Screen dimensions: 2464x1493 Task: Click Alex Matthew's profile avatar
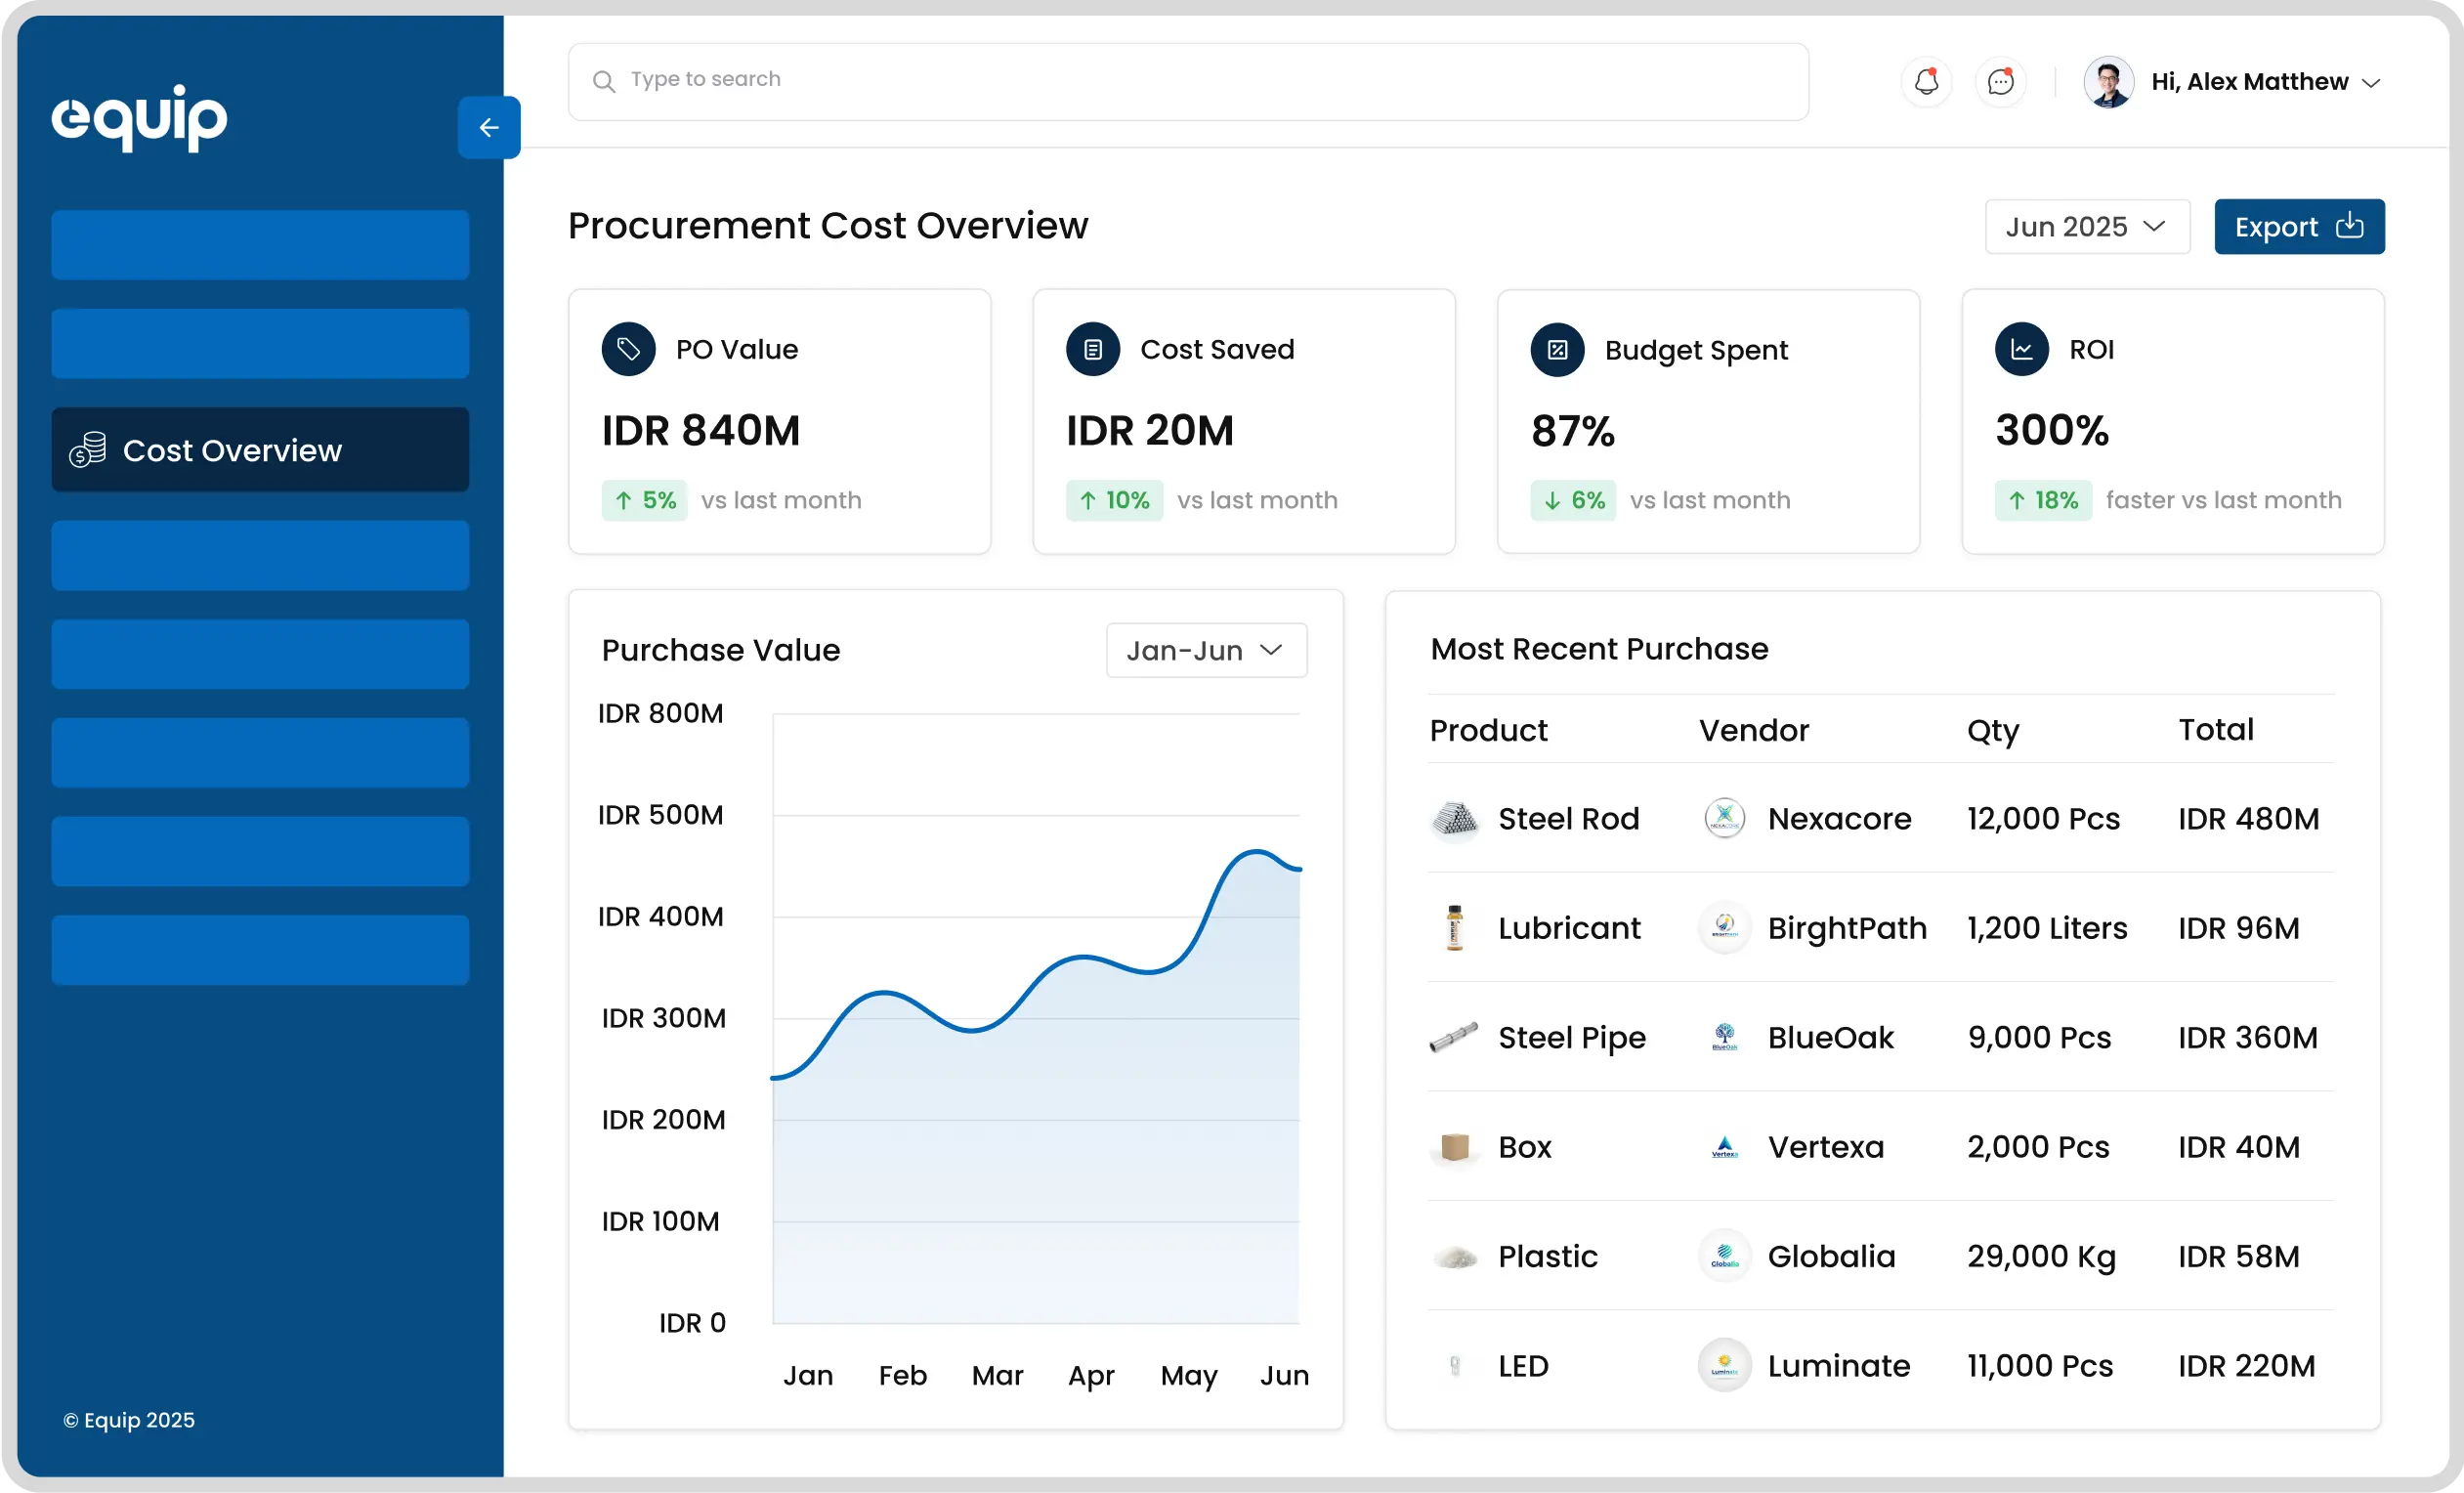tap(2109, 82)
